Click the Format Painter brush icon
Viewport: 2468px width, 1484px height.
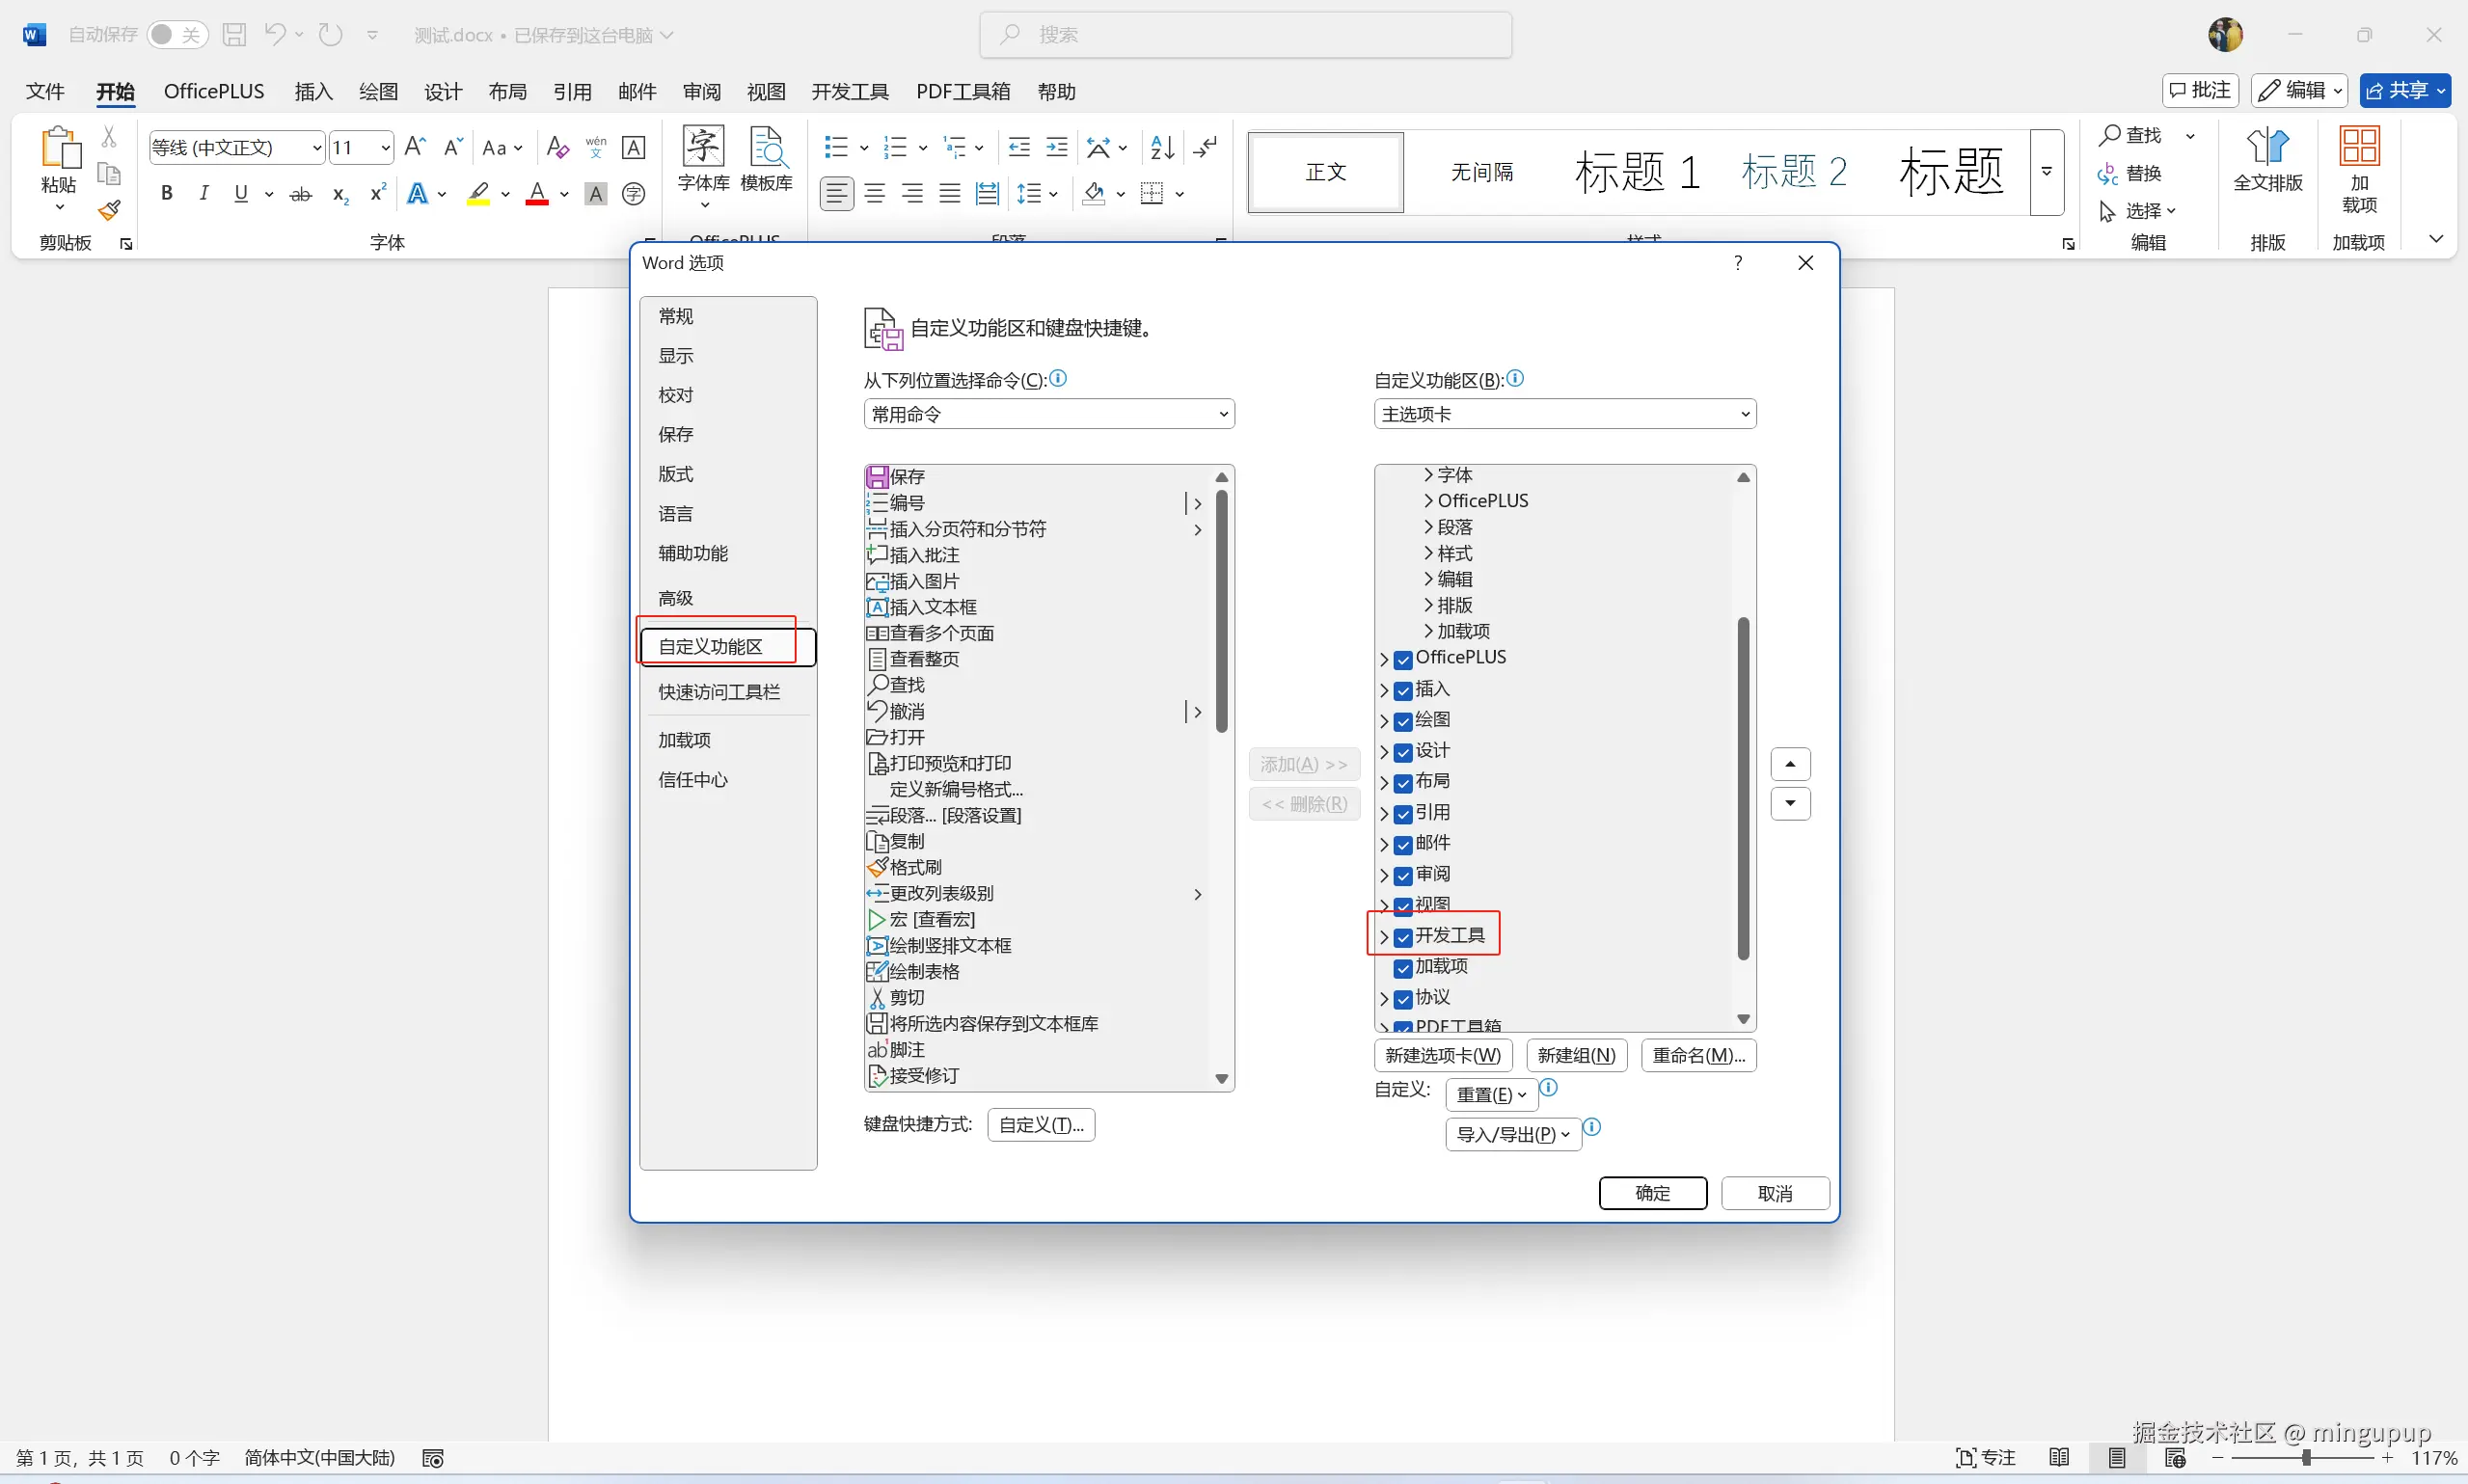(x=109, y=210)
